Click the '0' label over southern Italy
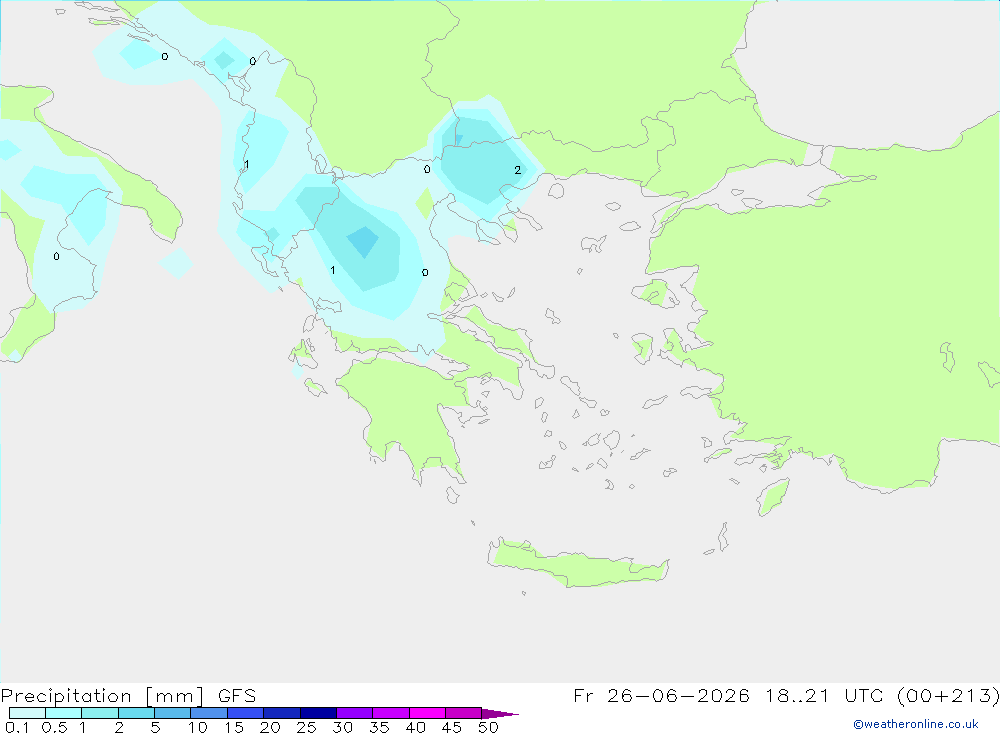Image resolution: width=1000 pixels, height=733 pixels. pos(56,256)
